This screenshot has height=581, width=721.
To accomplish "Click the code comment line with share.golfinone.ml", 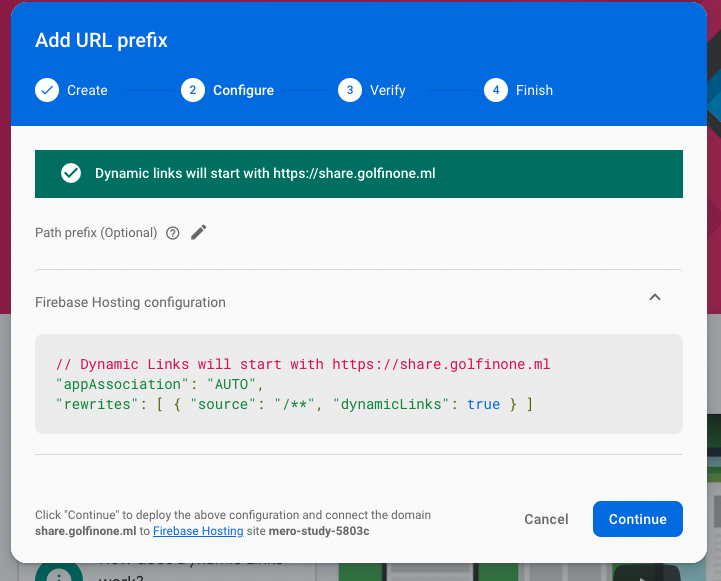I will click(303, 365).
